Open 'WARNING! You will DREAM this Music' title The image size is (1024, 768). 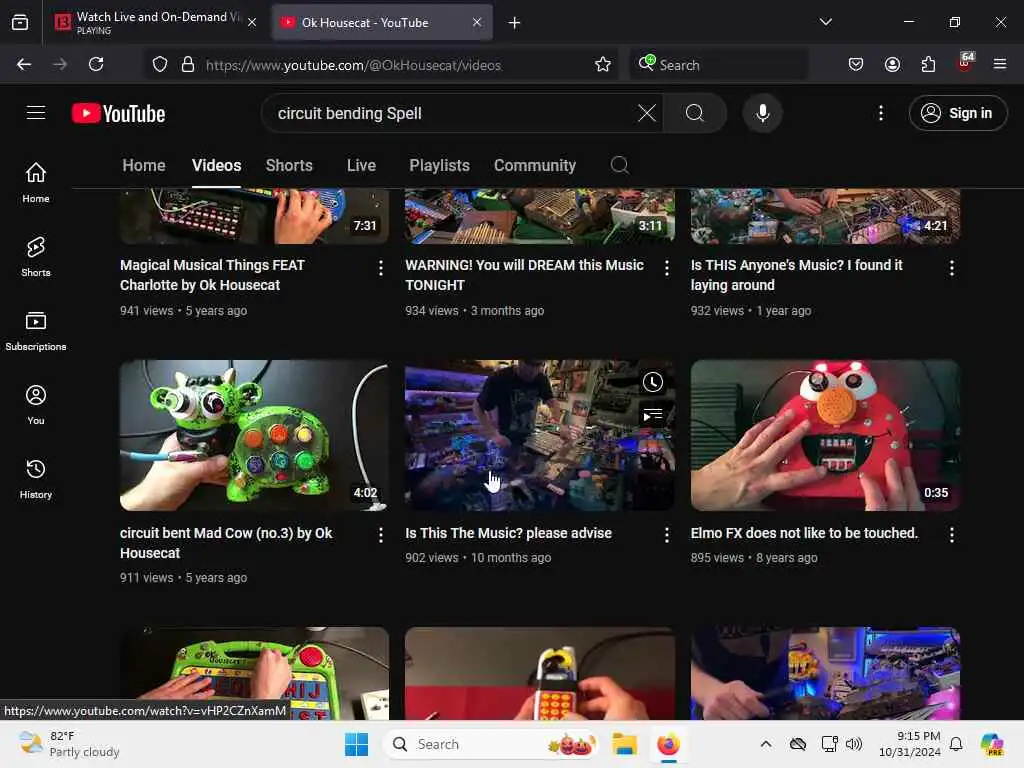point(524,275)
